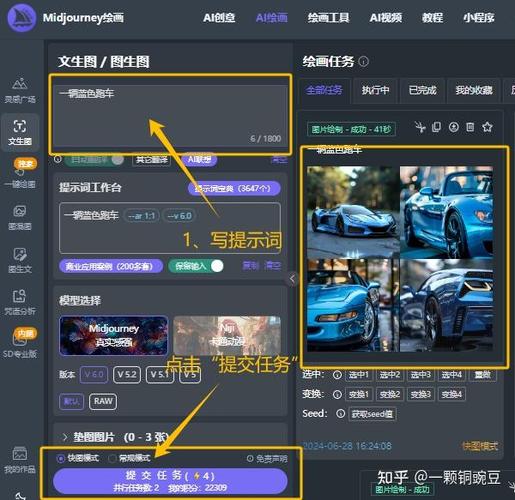Screen dimensions: 515x500
Task: Open 我的作品 gallery in the sidebar
Action: (20, 460)
